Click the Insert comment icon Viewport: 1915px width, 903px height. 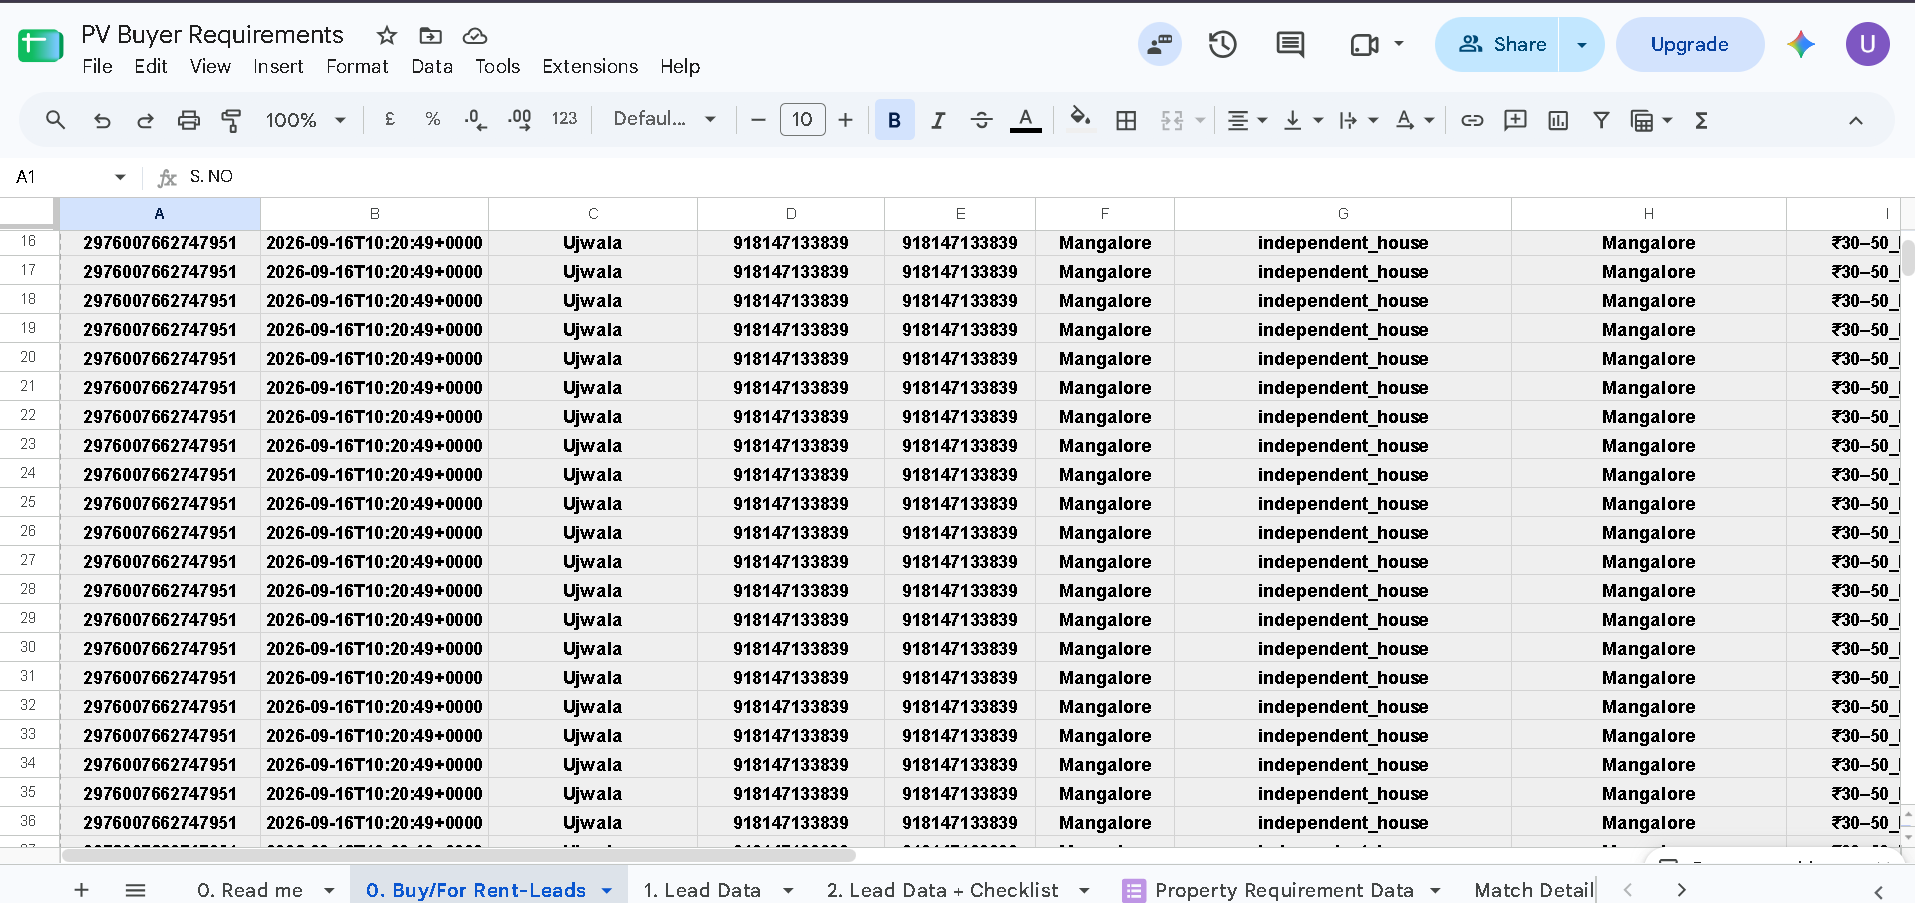(x=1515, y=120)
